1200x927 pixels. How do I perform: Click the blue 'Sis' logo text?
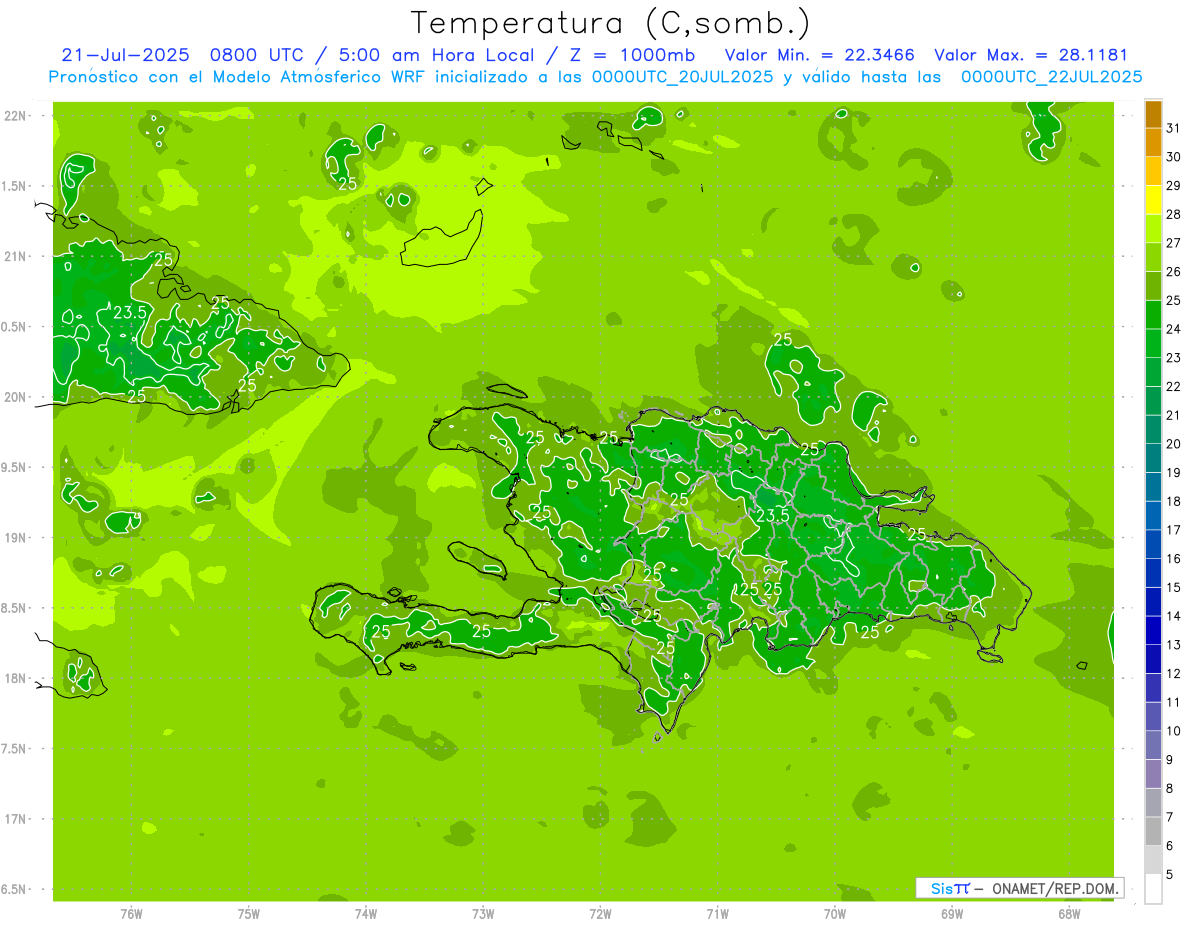point(941,888)
